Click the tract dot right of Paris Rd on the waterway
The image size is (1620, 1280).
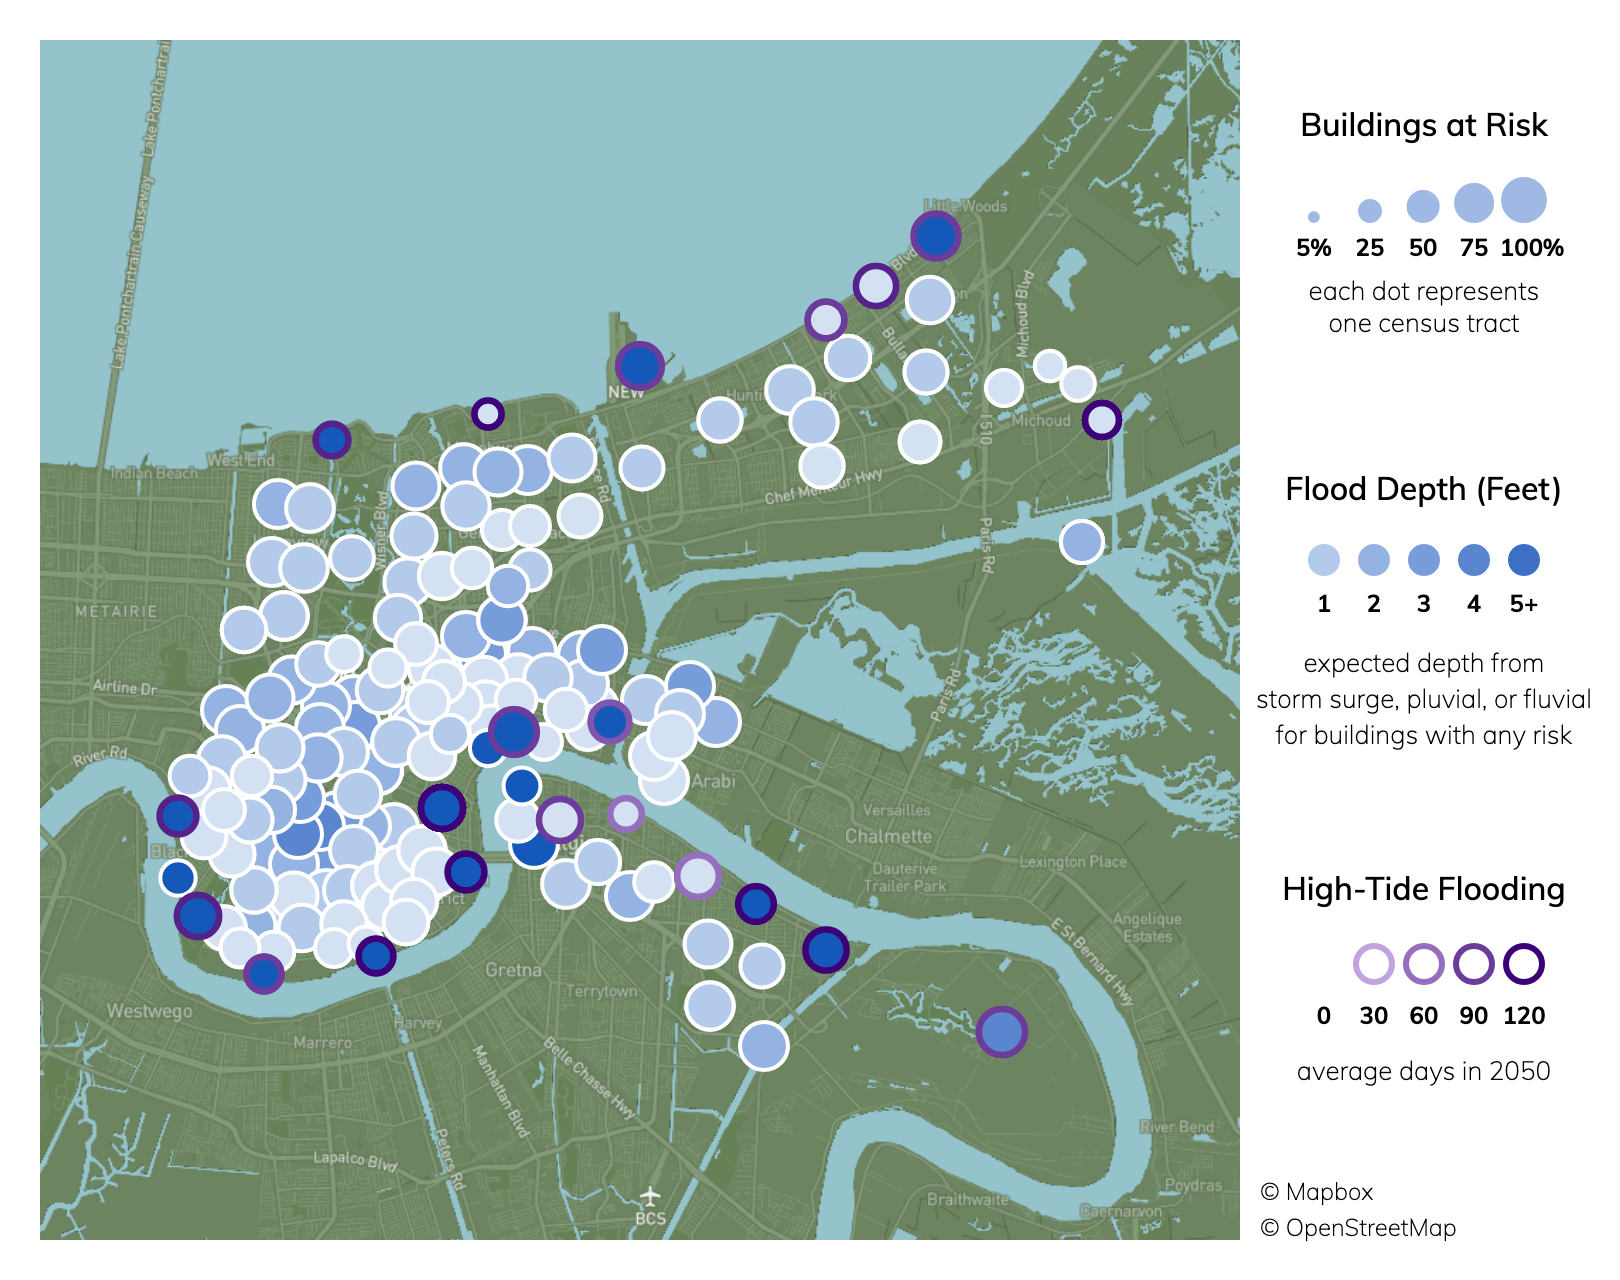click(x=1081, y=542)
